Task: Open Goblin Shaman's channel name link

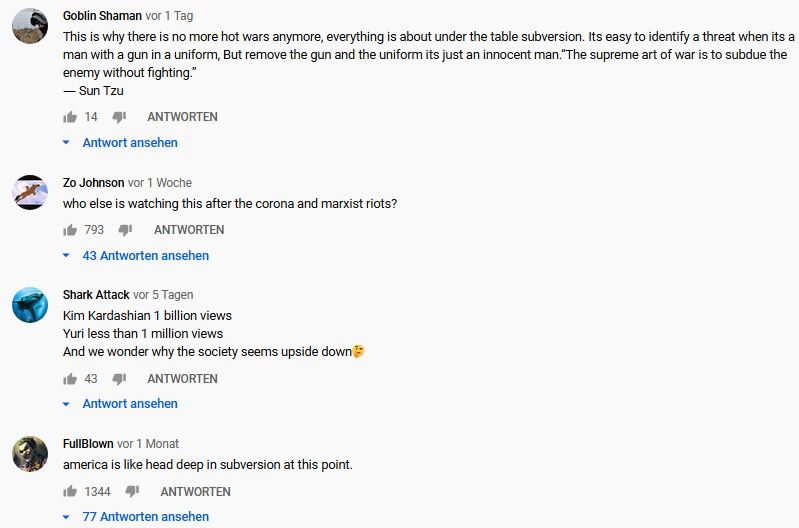Action: pyautogui.click(x=102, y=16)
